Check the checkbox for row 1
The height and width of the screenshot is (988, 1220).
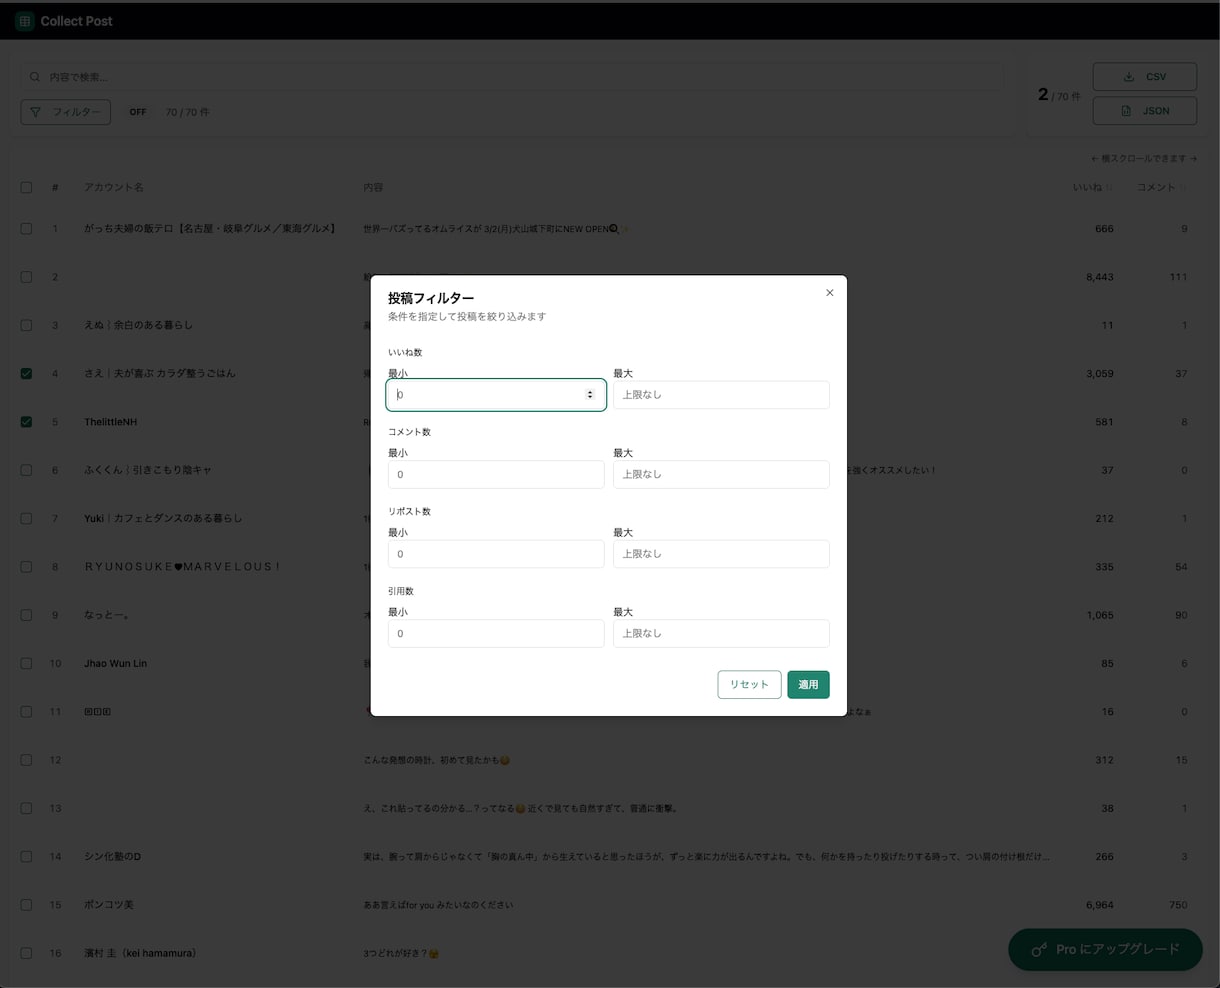[26, 229]
